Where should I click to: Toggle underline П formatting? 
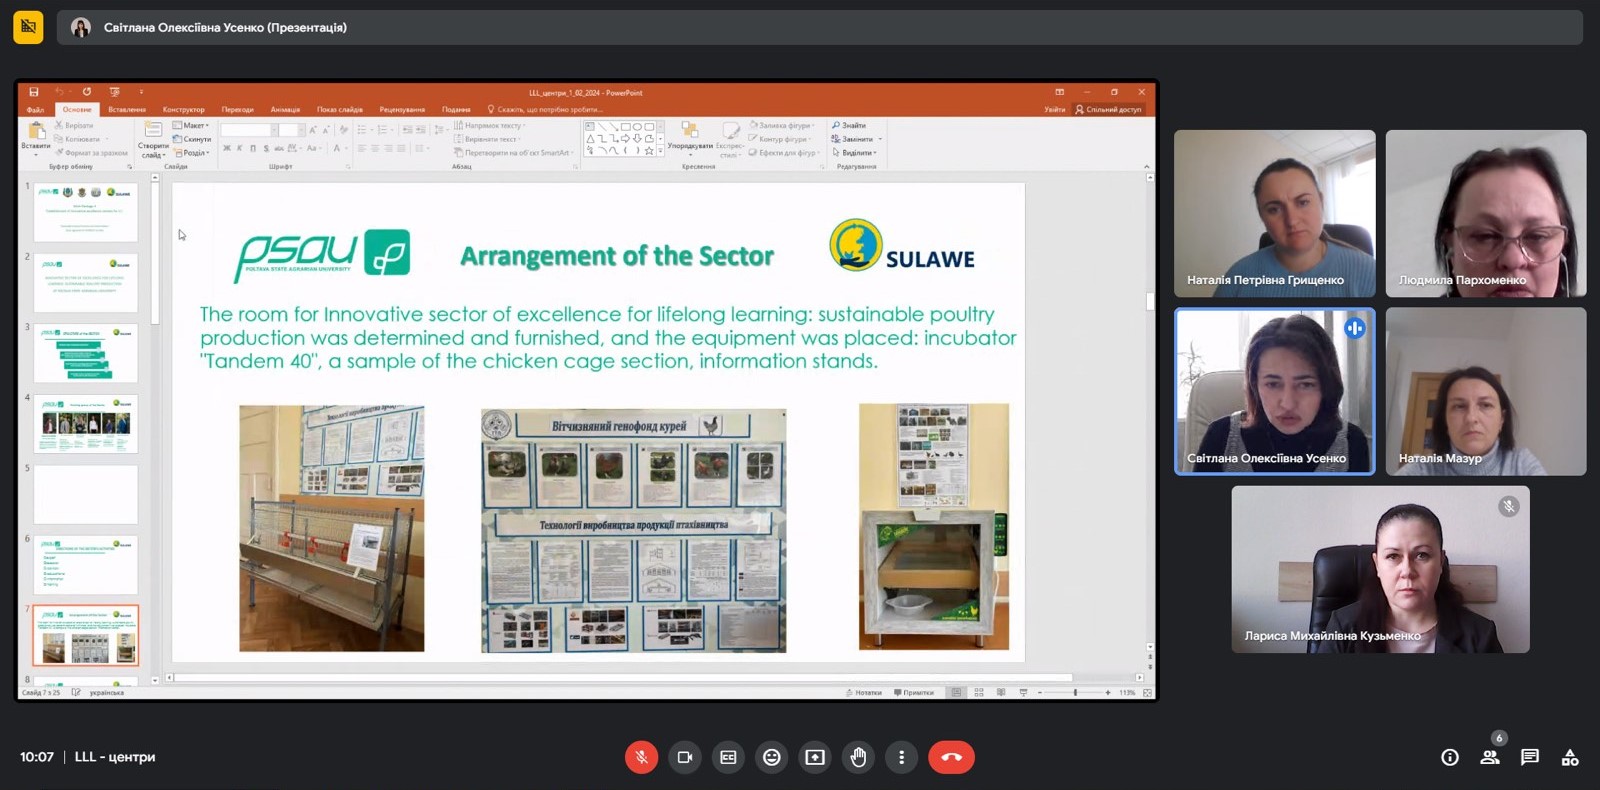click(253, 148)
